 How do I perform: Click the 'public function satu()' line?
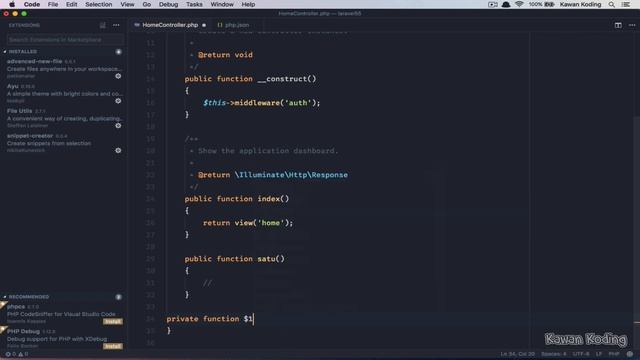[x=234, y=259]
